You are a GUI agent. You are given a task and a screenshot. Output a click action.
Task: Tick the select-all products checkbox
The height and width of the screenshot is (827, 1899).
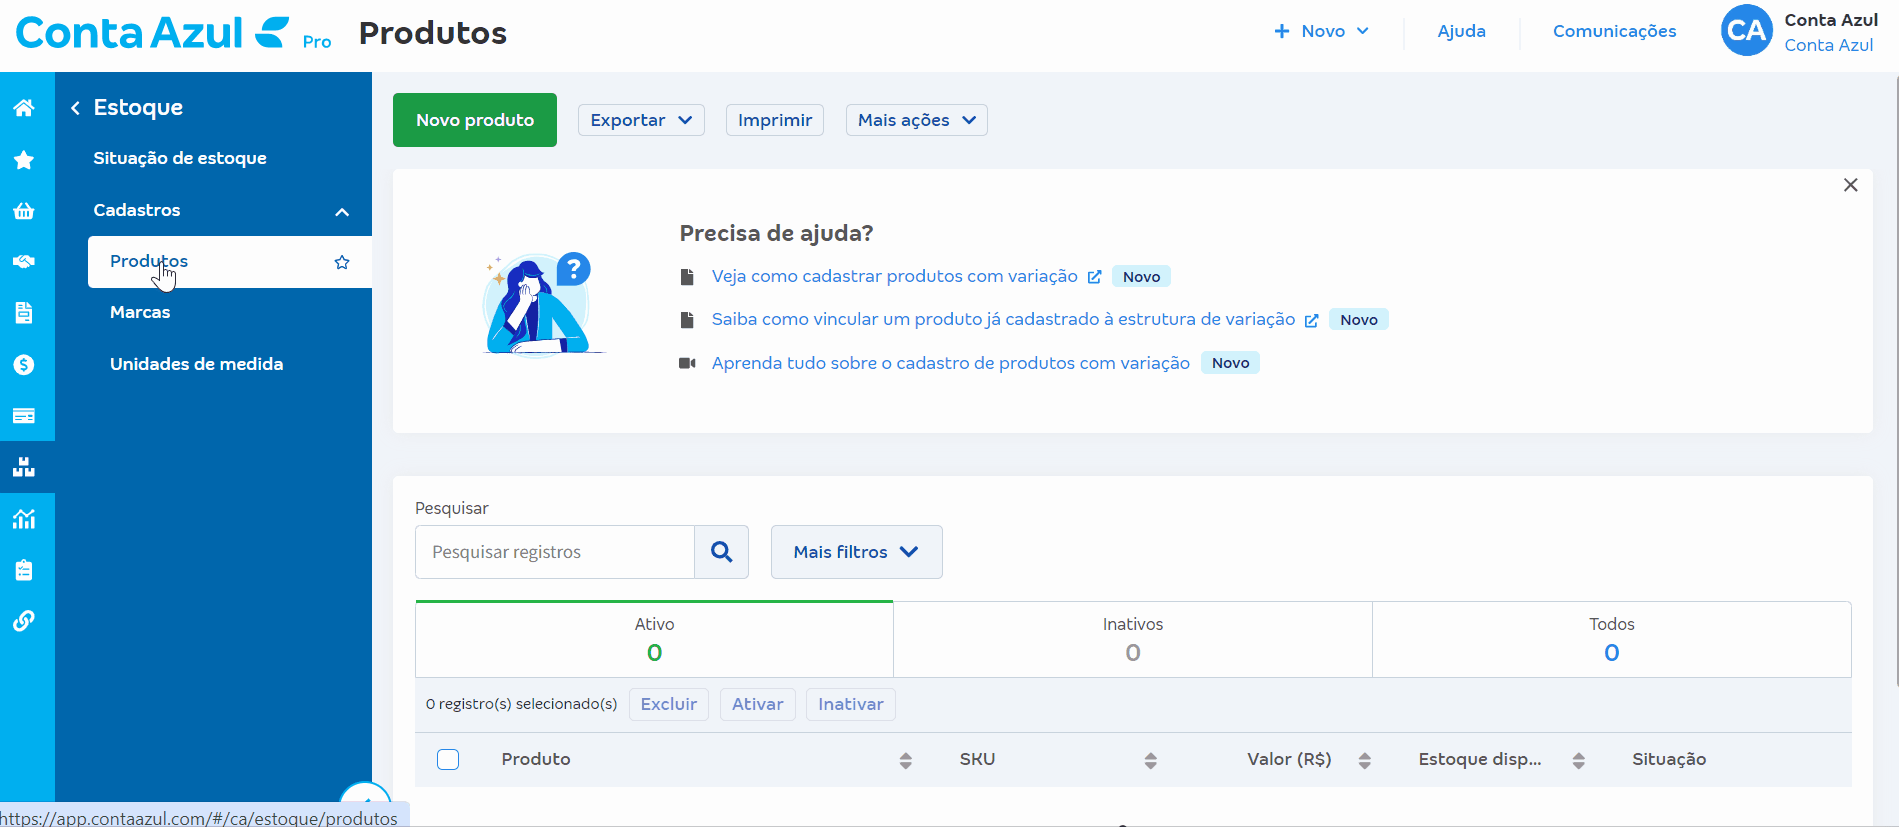coord(448,759)
